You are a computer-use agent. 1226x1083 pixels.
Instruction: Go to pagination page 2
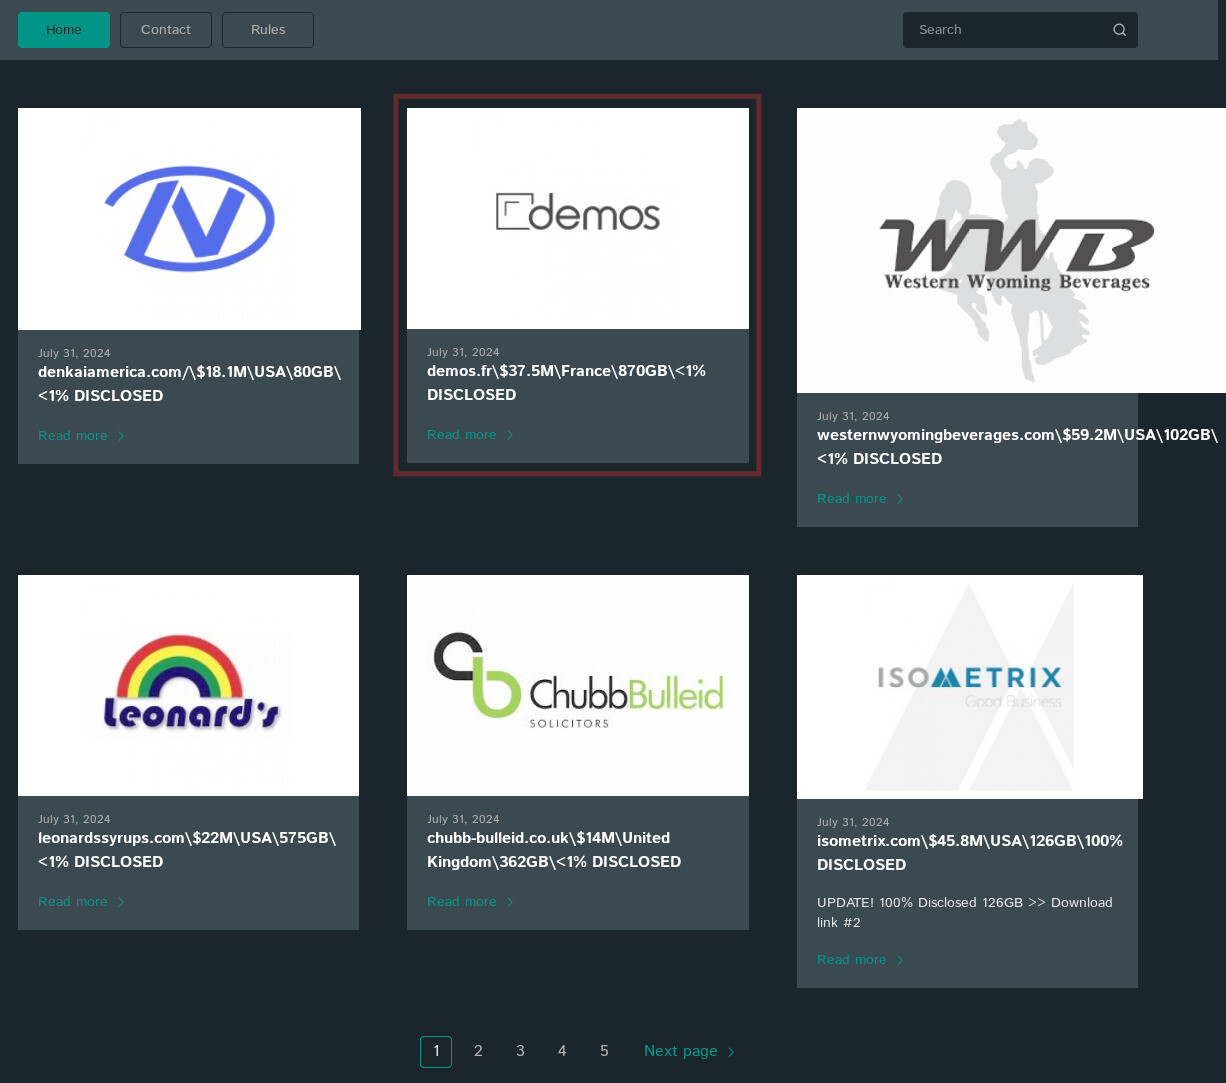point(478,1052)
